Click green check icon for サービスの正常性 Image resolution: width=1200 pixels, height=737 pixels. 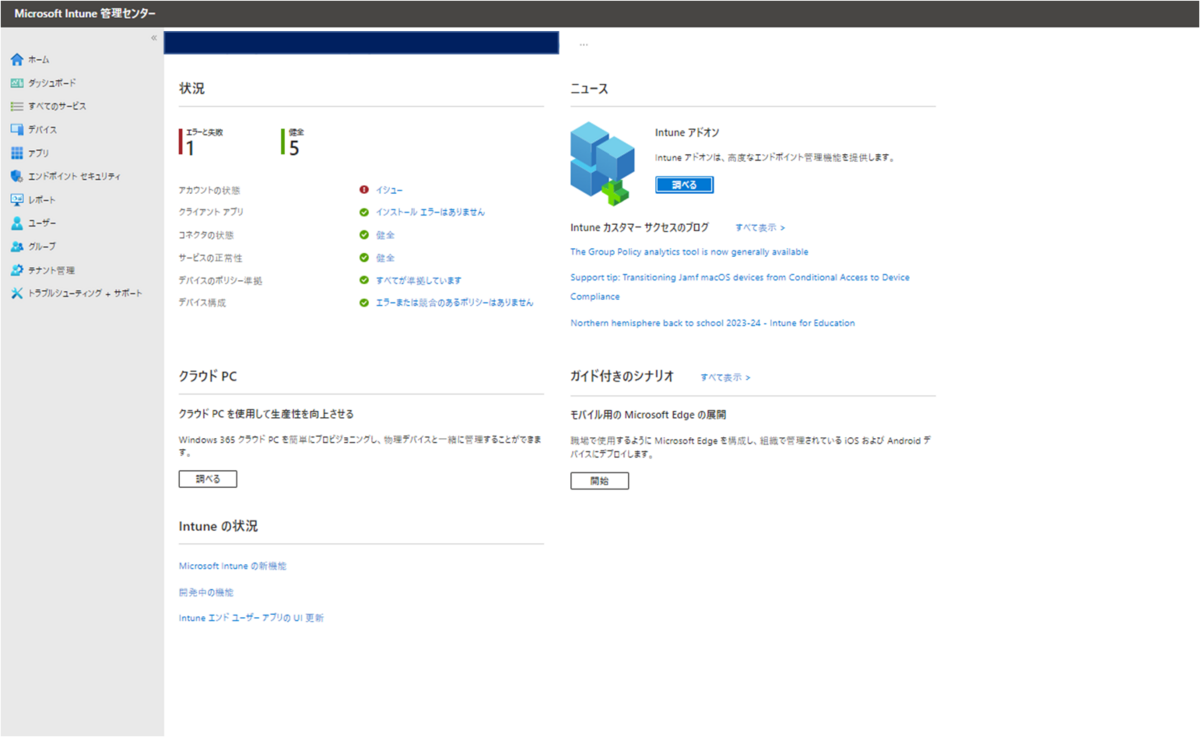pos(364,258)
